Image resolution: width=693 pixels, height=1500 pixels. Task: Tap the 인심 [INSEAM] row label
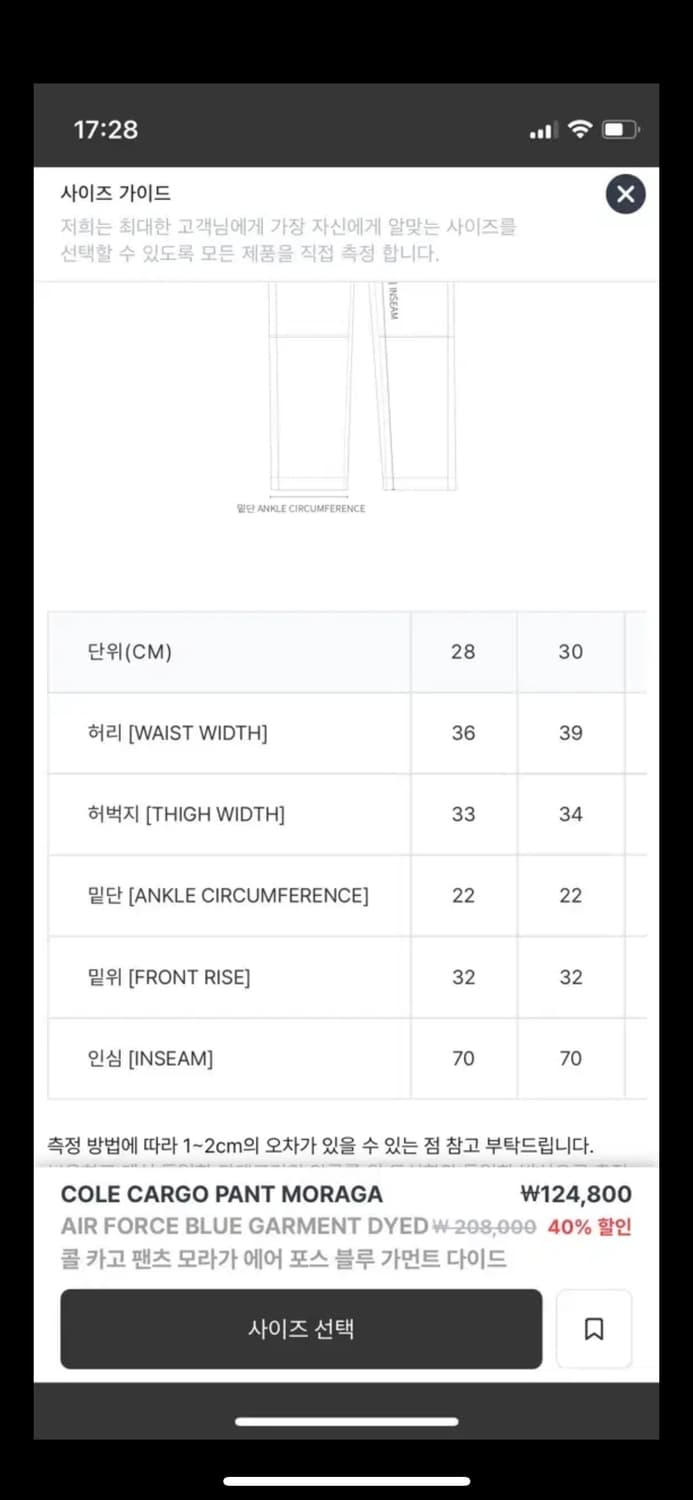click(x=150, y=1058)
